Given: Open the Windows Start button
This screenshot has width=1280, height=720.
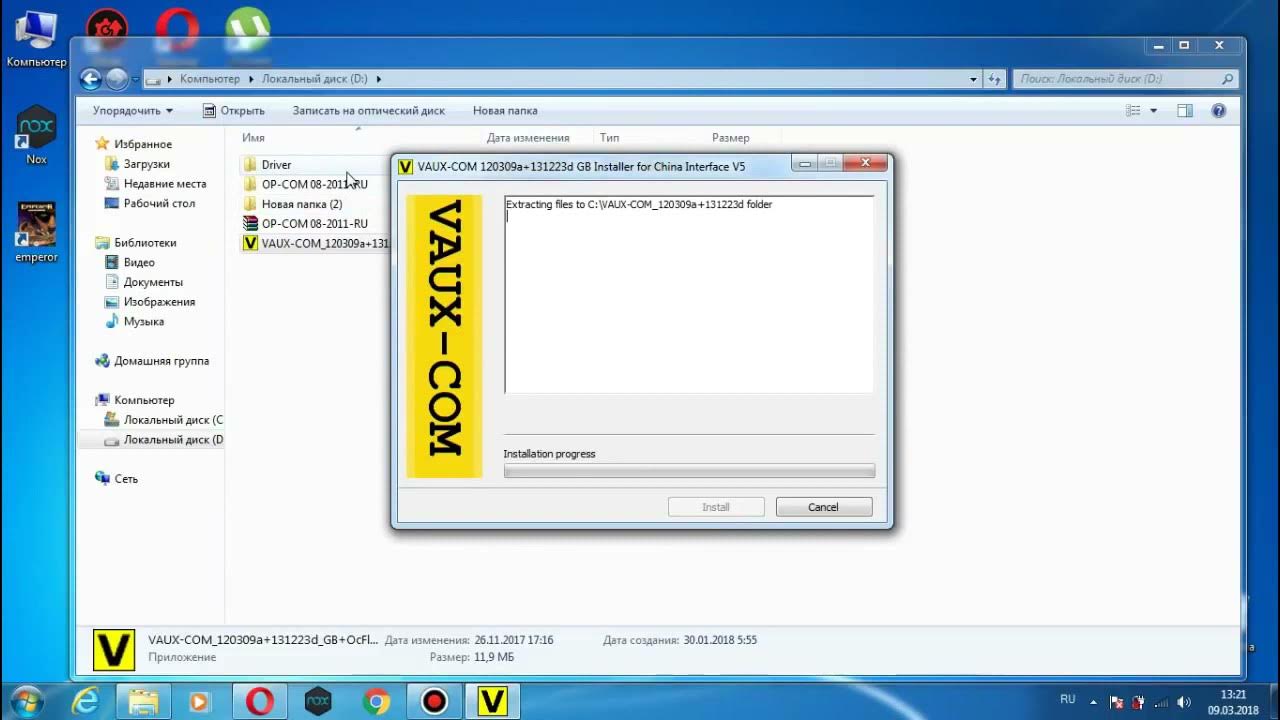Looking at the screenshot, I should tap(27, 701).
